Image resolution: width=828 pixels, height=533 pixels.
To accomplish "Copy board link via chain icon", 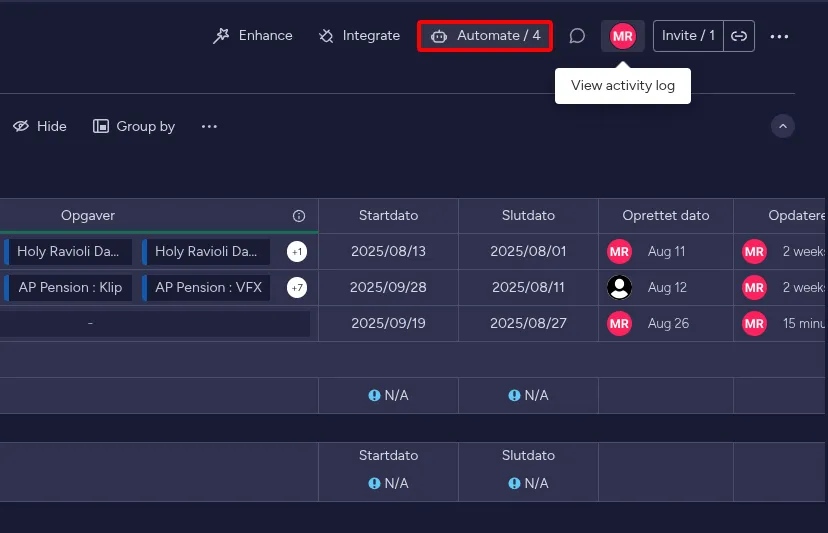I will click(x=739, y=36).
